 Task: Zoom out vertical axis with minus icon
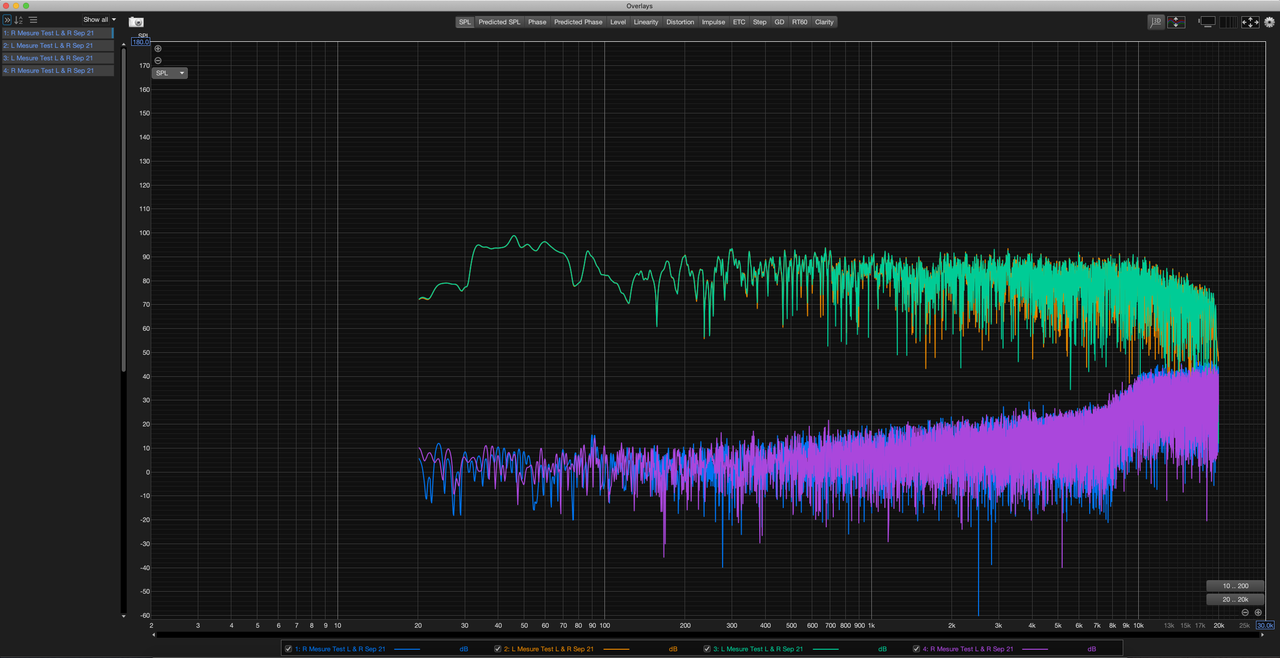(x=158, y=60)
